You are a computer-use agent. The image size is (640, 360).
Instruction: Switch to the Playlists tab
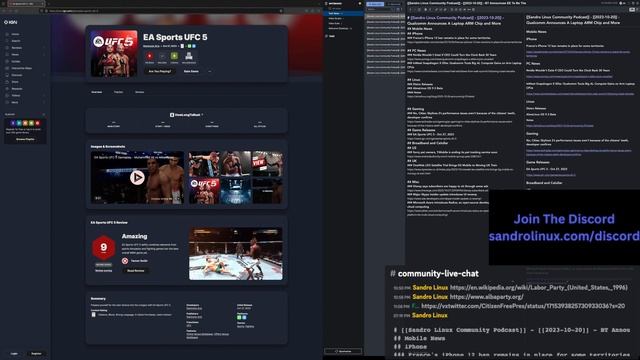[x=118, y=92]
